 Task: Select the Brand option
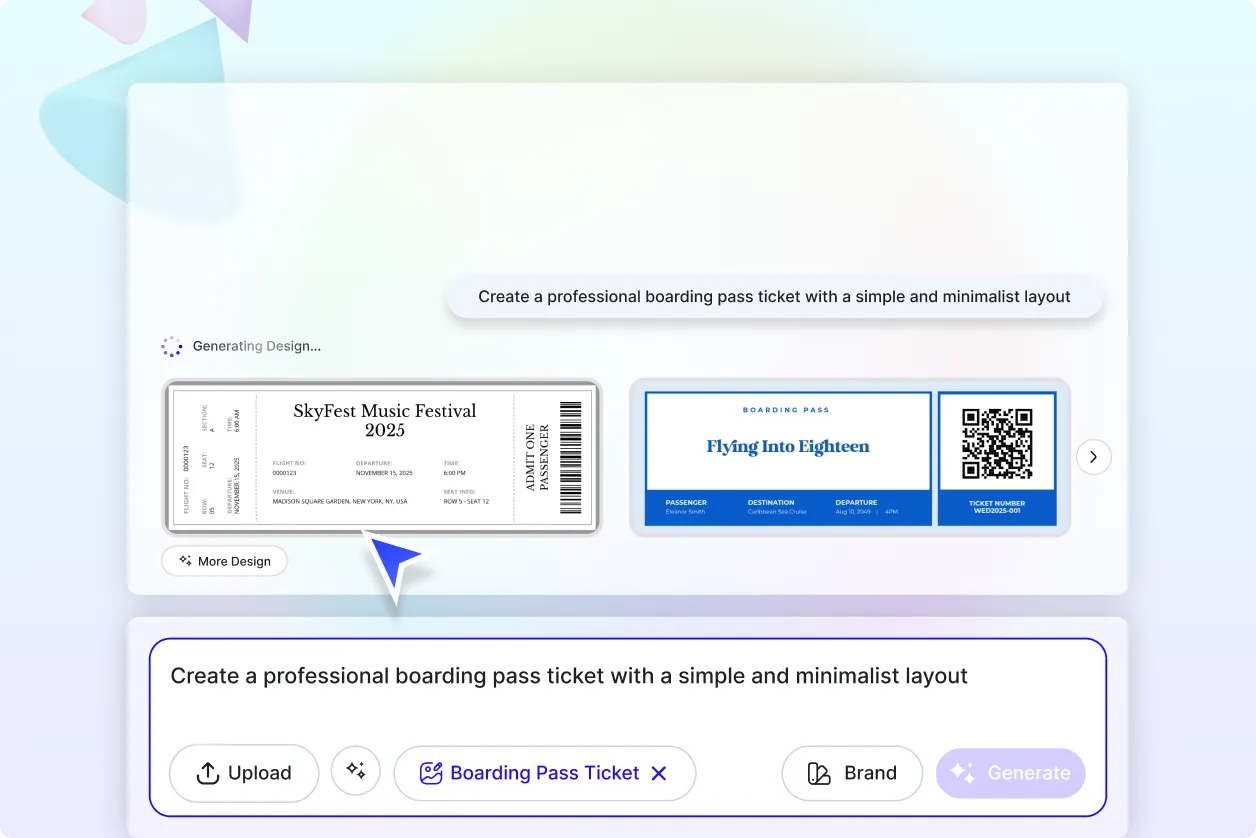(x=851, y=773)
